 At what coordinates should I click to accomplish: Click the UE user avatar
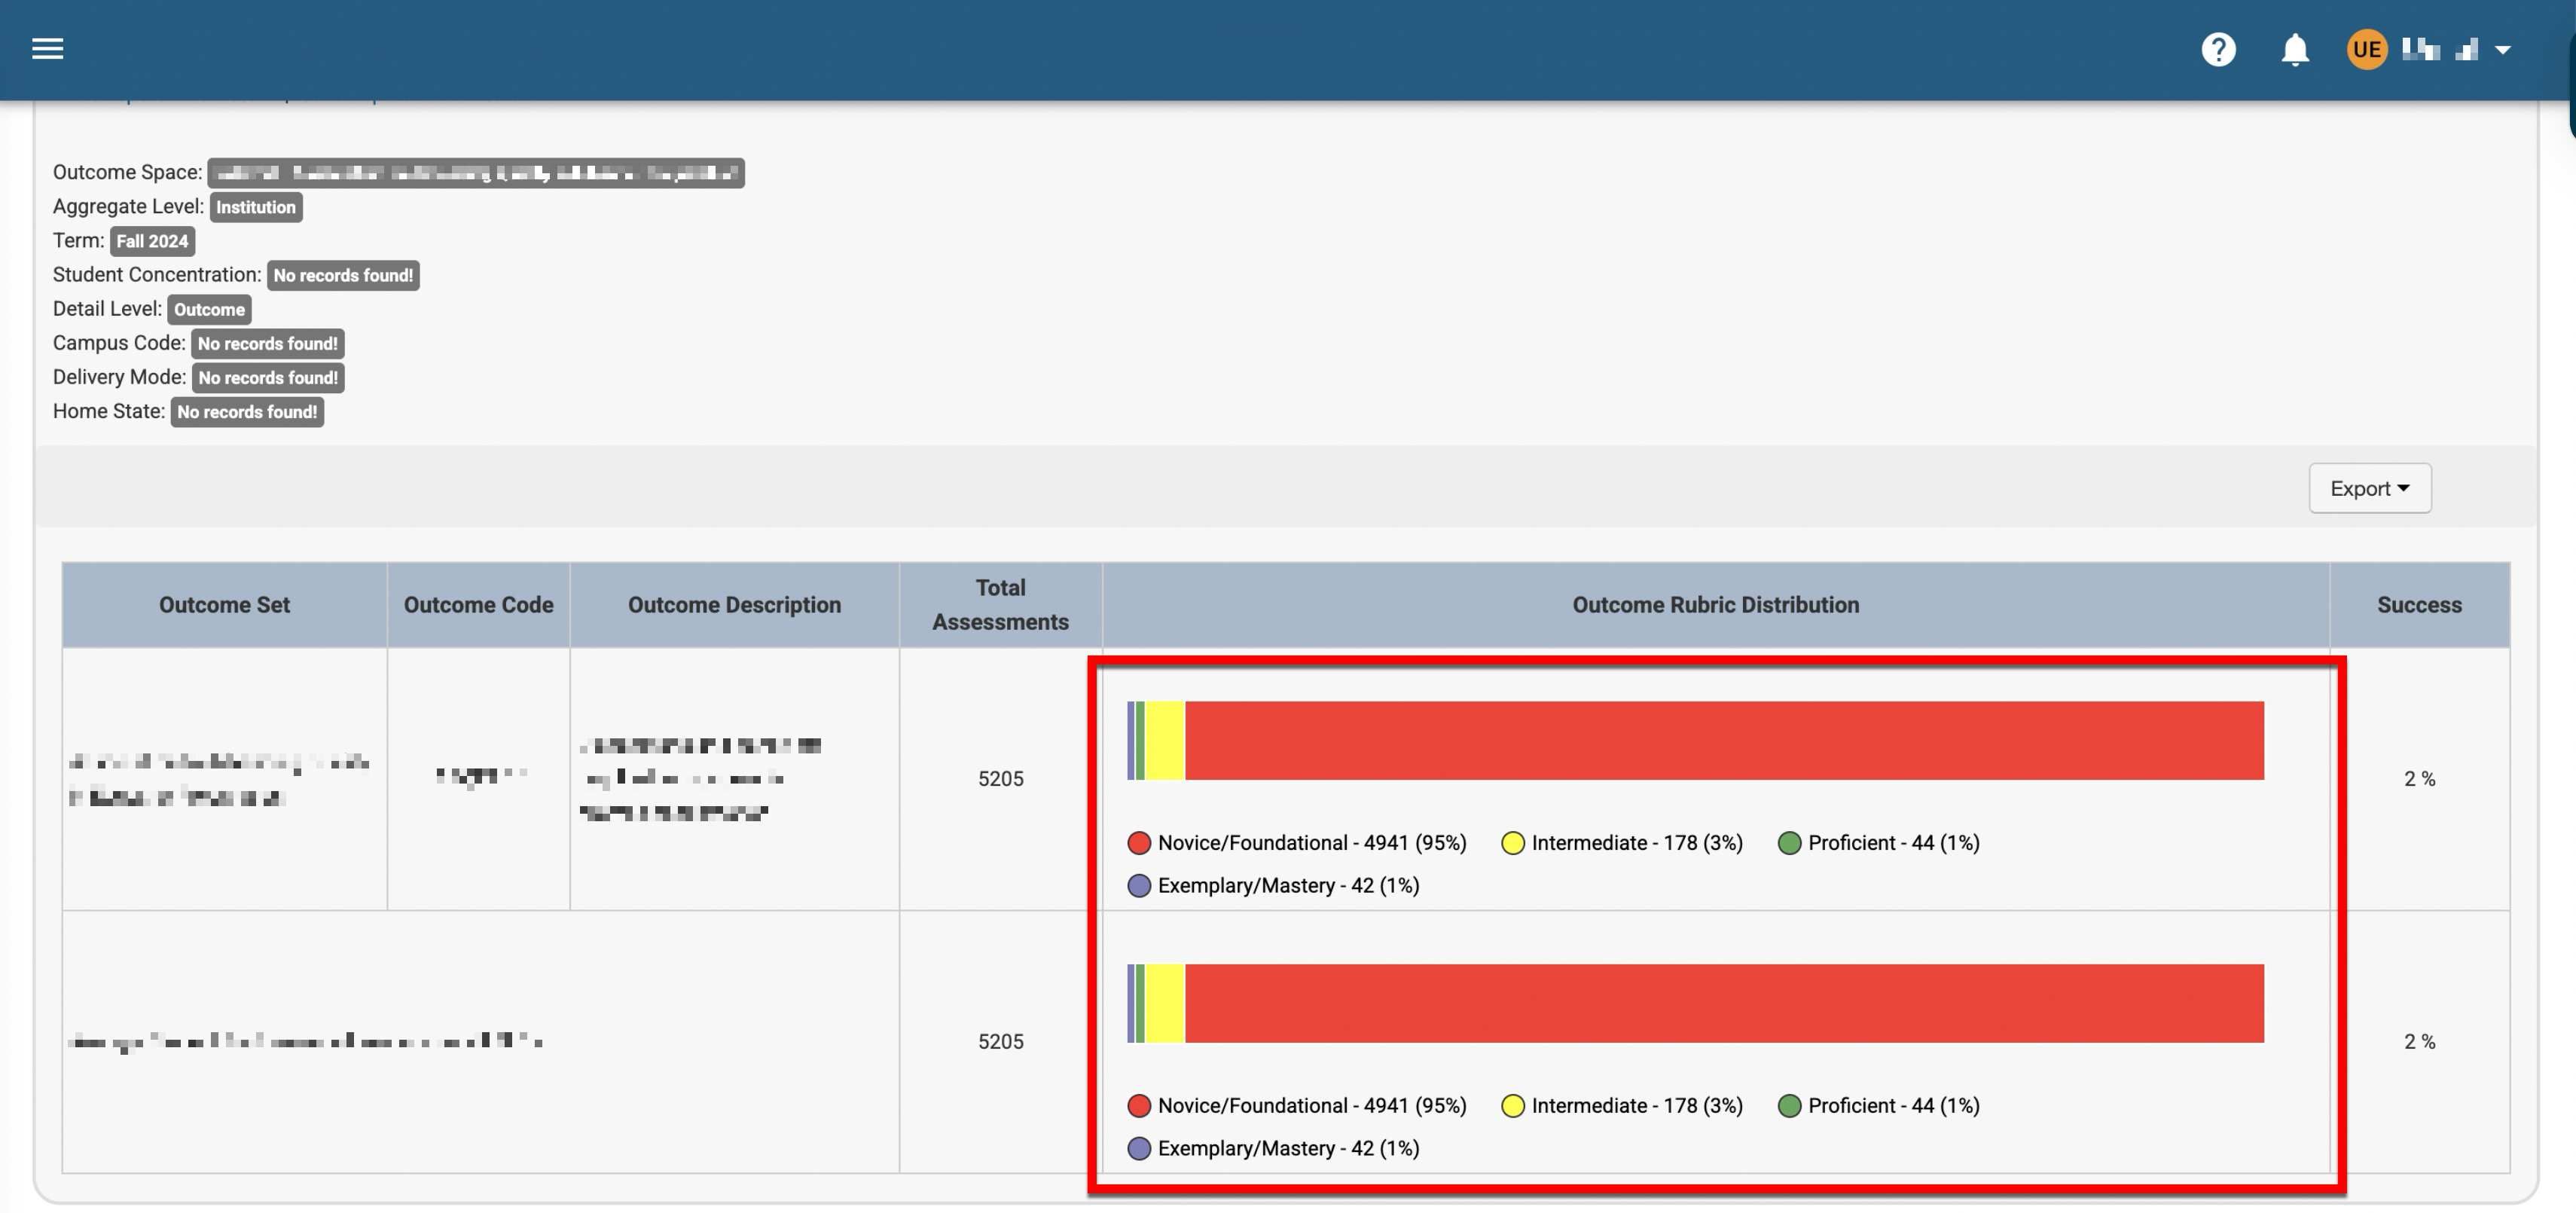pyautogui.click(x=2366, y=49)
